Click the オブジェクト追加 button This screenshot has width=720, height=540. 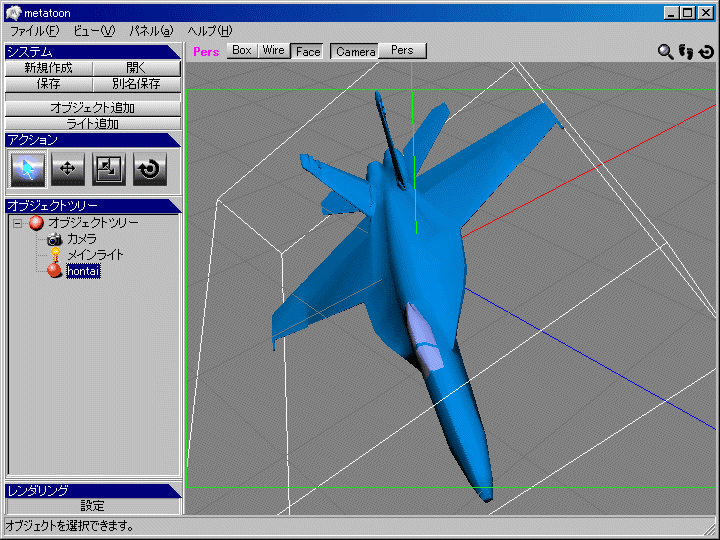[x=93, y=108]
